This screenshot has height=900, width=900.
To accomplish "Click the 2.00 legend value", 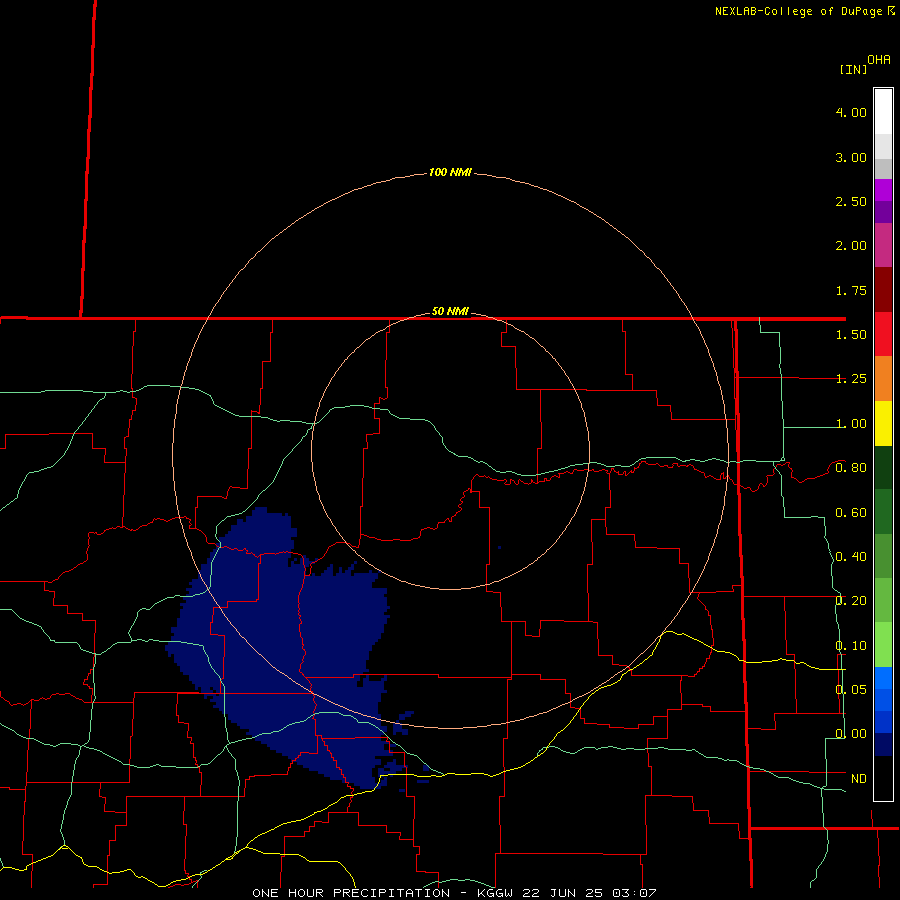I will 851,246.
